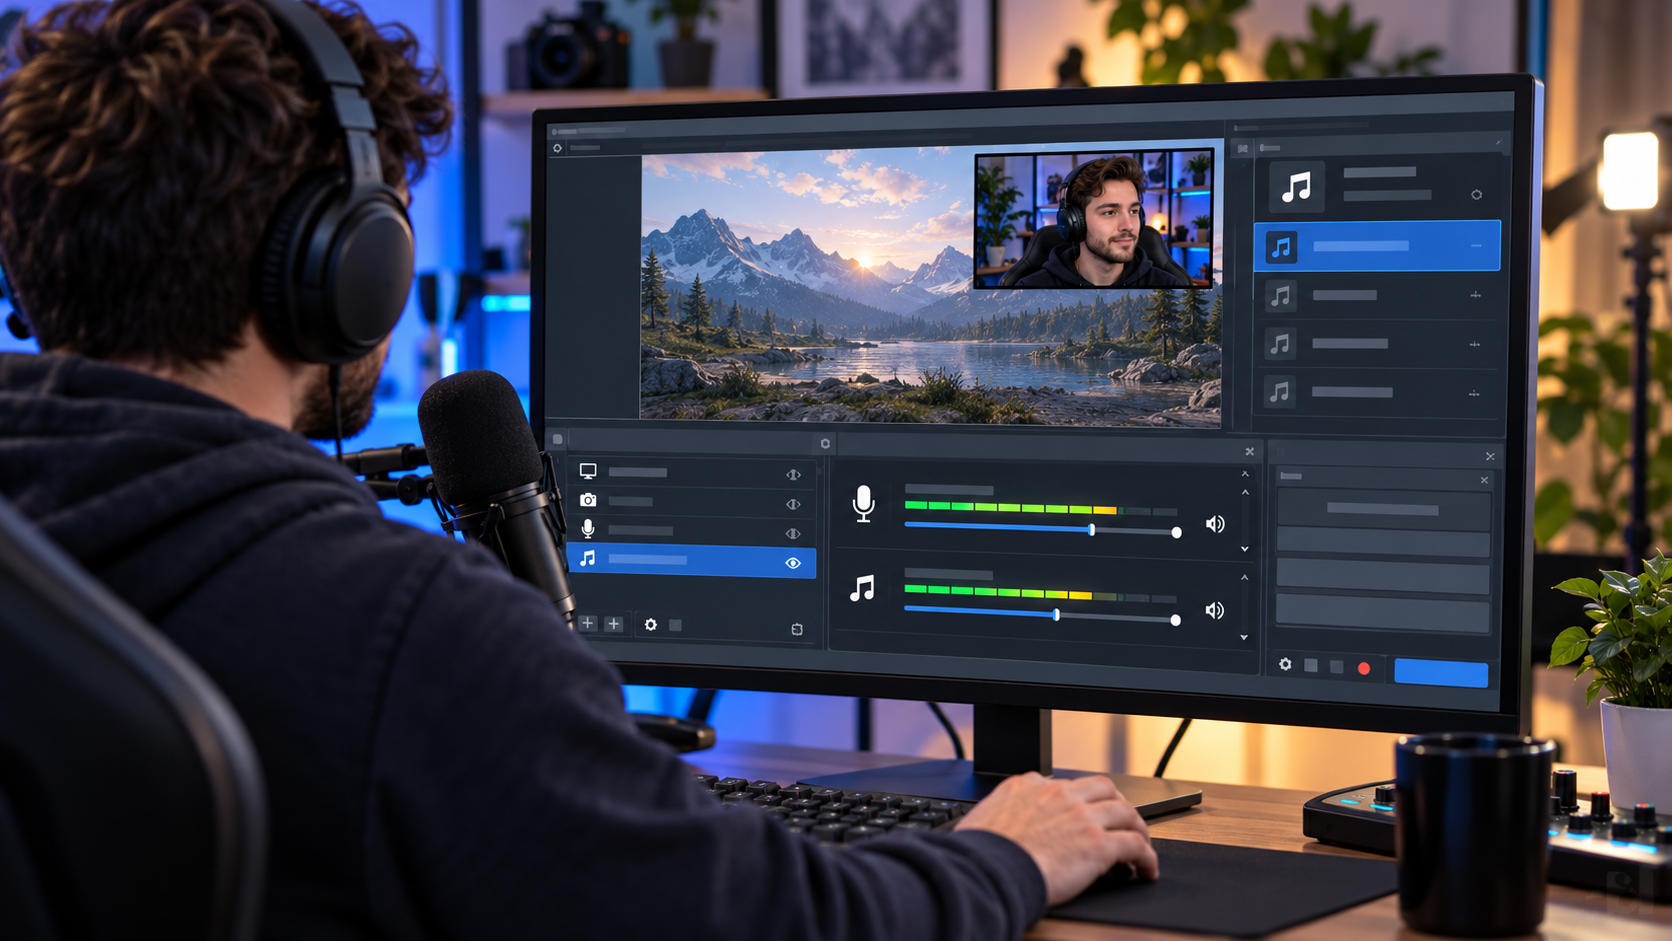Viewport: 1672px width, 941px height.
Task: Mute the microphone channel speaker icon
Action: pyautogui.click(x=1215, y=524)
